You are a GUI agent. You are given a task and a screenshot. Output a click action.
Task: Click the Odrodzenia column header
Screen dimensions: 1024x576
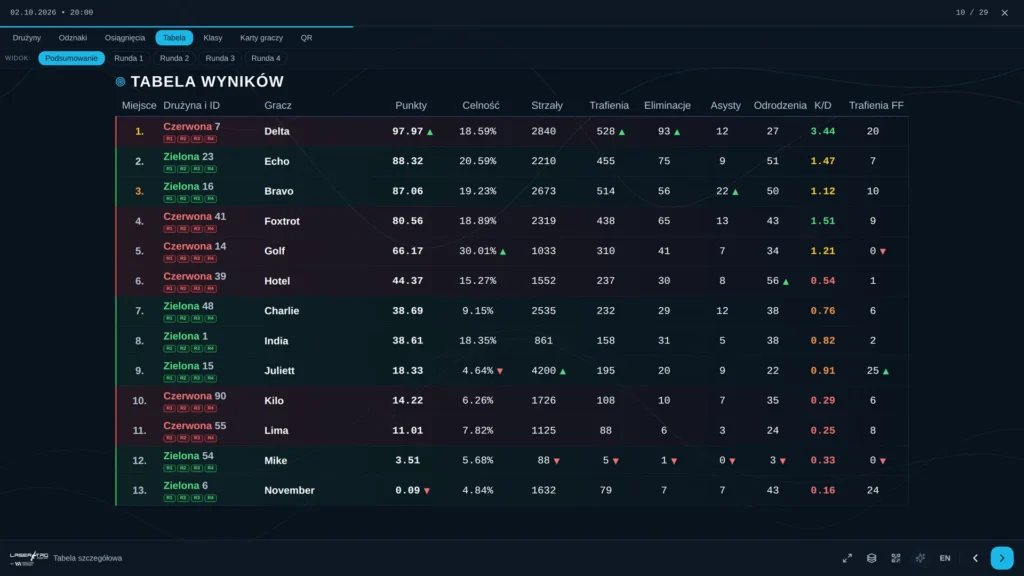[780, 105]
